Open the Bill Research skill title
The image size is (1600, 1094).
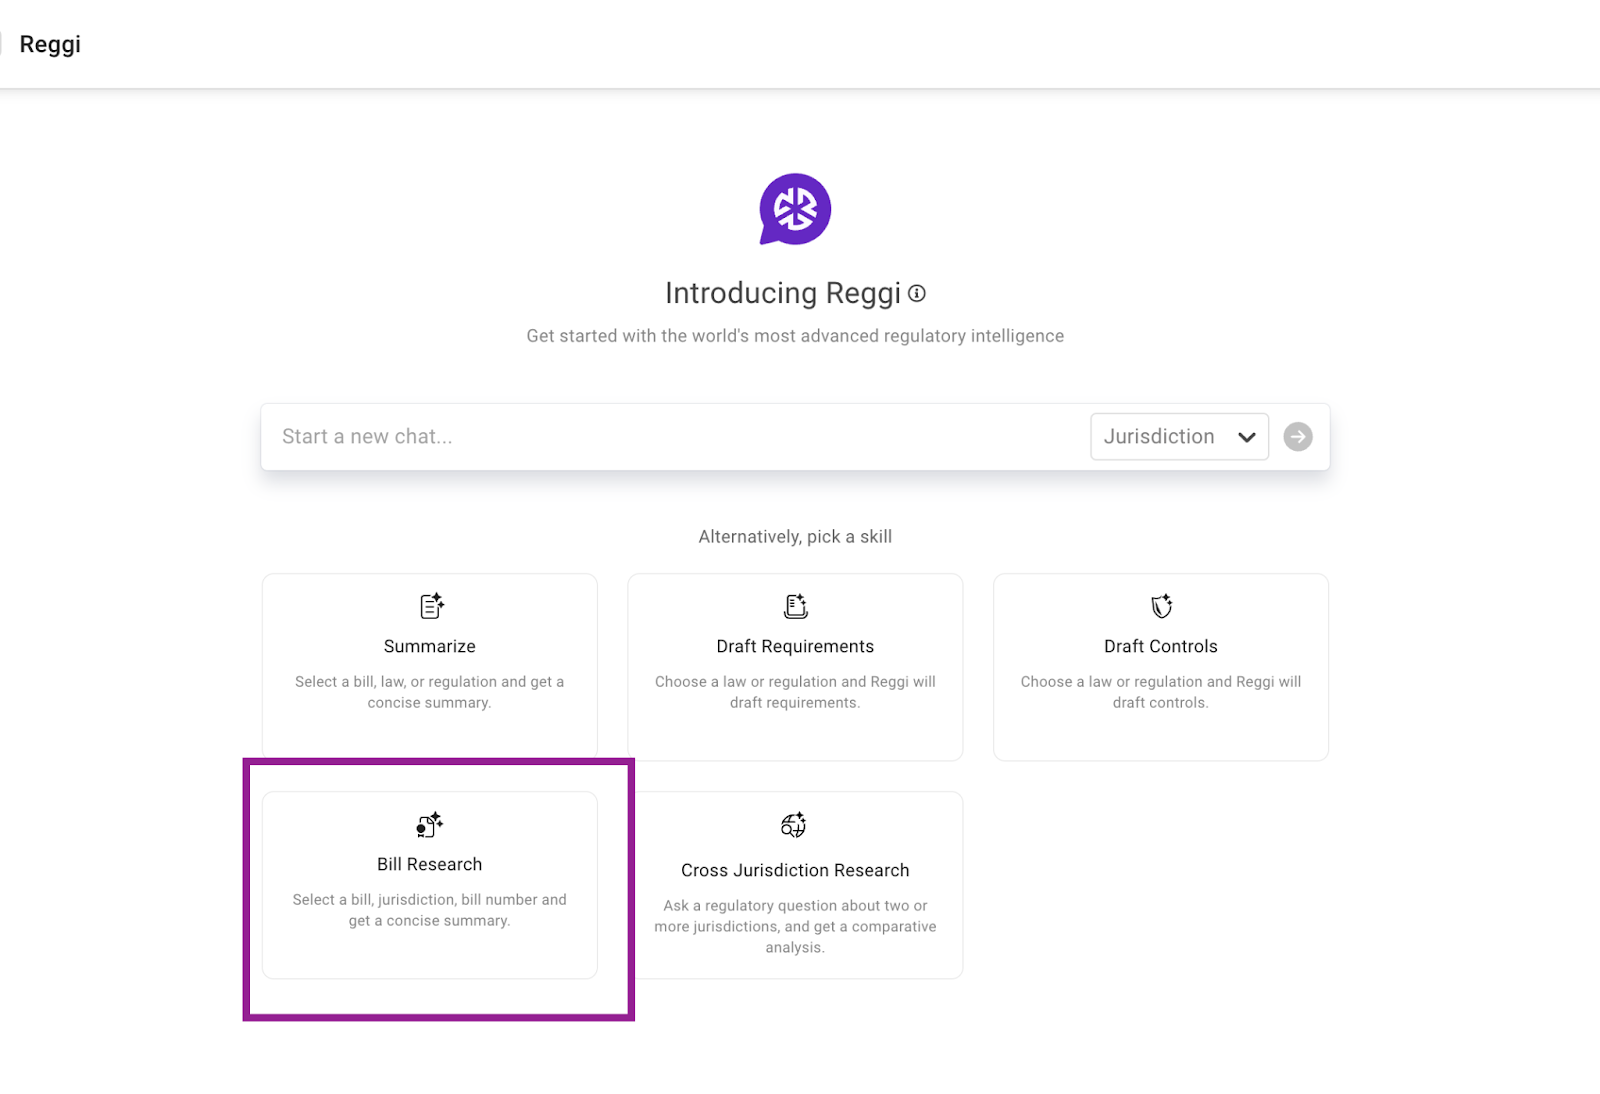[x=430, y=864]
